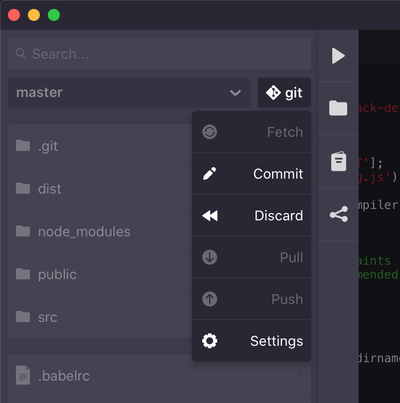Click the pencil icon beside Commit
The height and width of the screenshot is (403, 400).
coord(210,174)
